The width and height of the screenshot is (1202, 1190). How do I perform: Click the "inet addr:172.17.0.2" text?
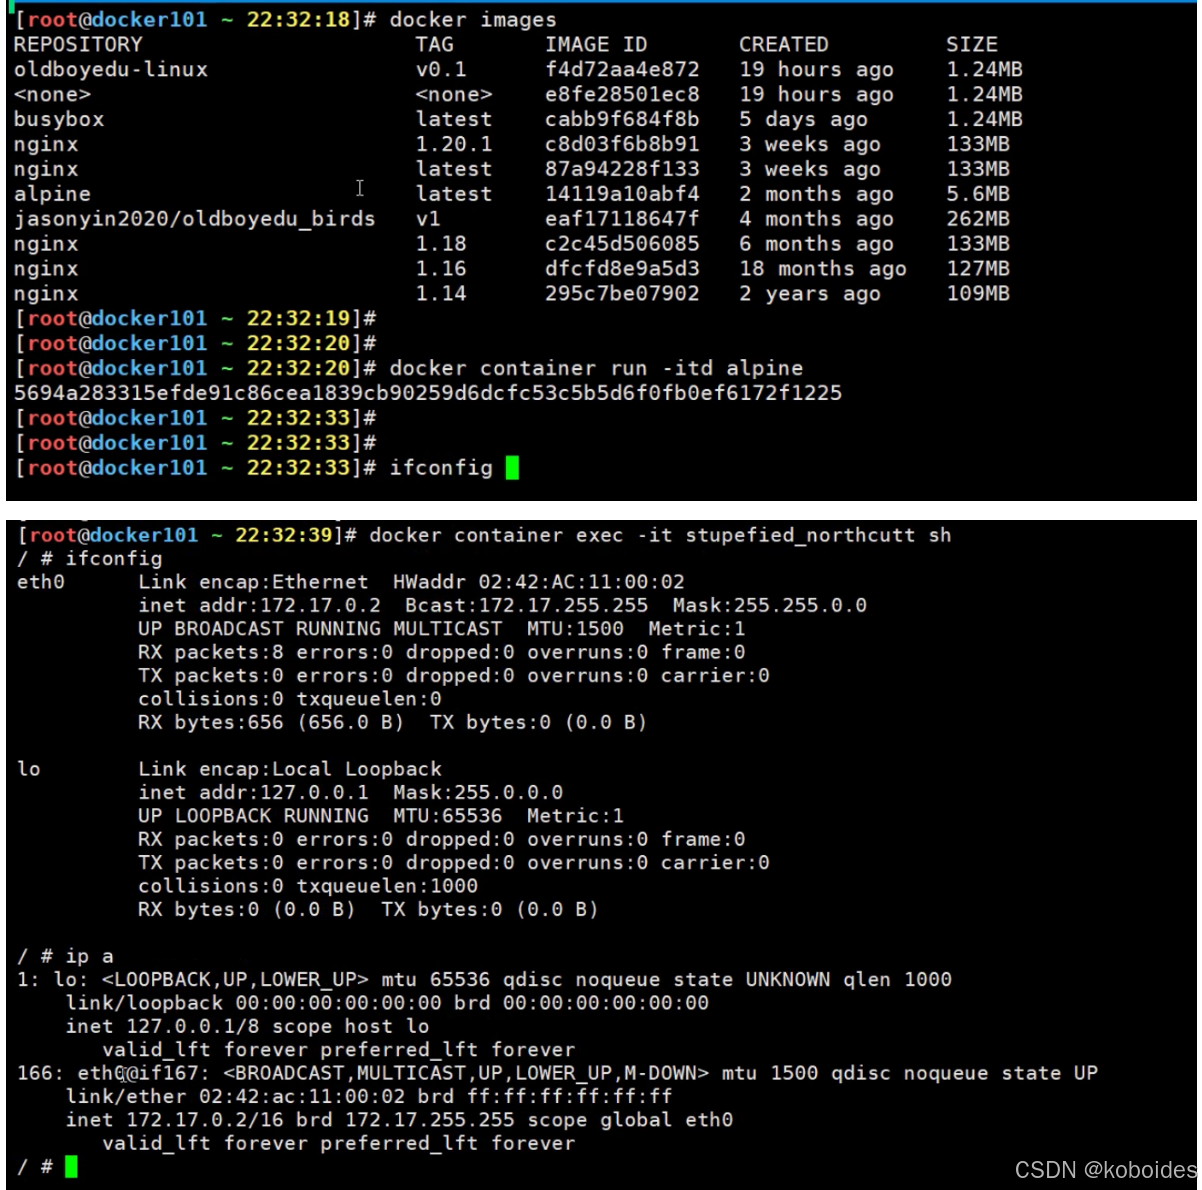click(x=260, y=605)
